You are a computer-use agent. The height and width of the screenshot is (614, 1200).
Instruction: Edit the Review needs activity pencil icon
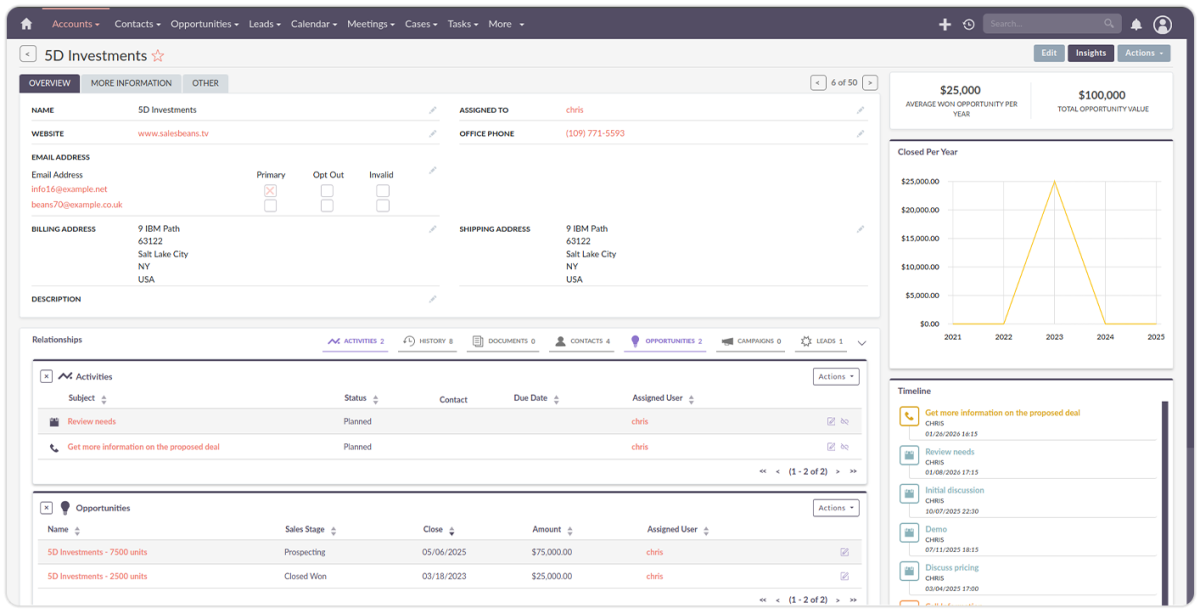click(831, 421)
